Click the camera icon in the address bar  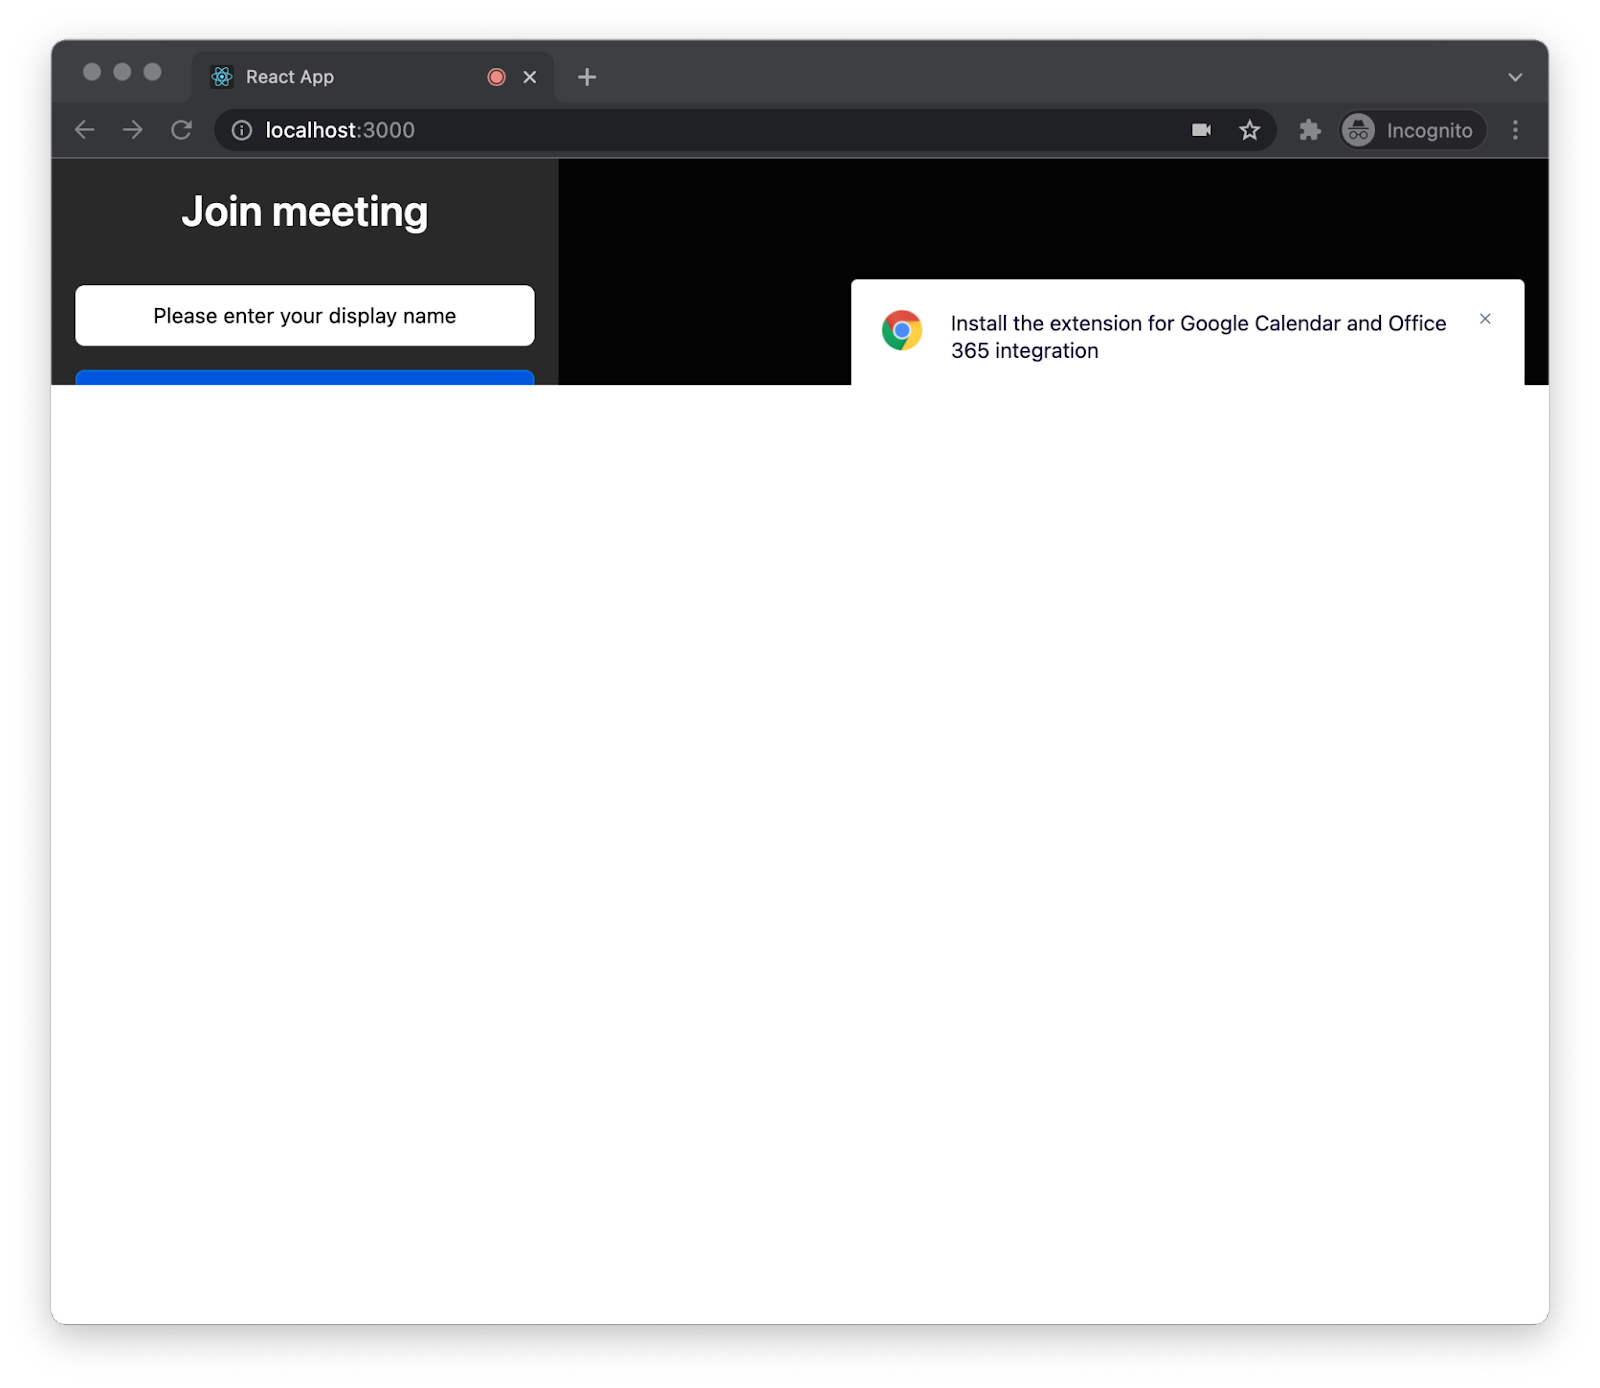[1200, 130]
